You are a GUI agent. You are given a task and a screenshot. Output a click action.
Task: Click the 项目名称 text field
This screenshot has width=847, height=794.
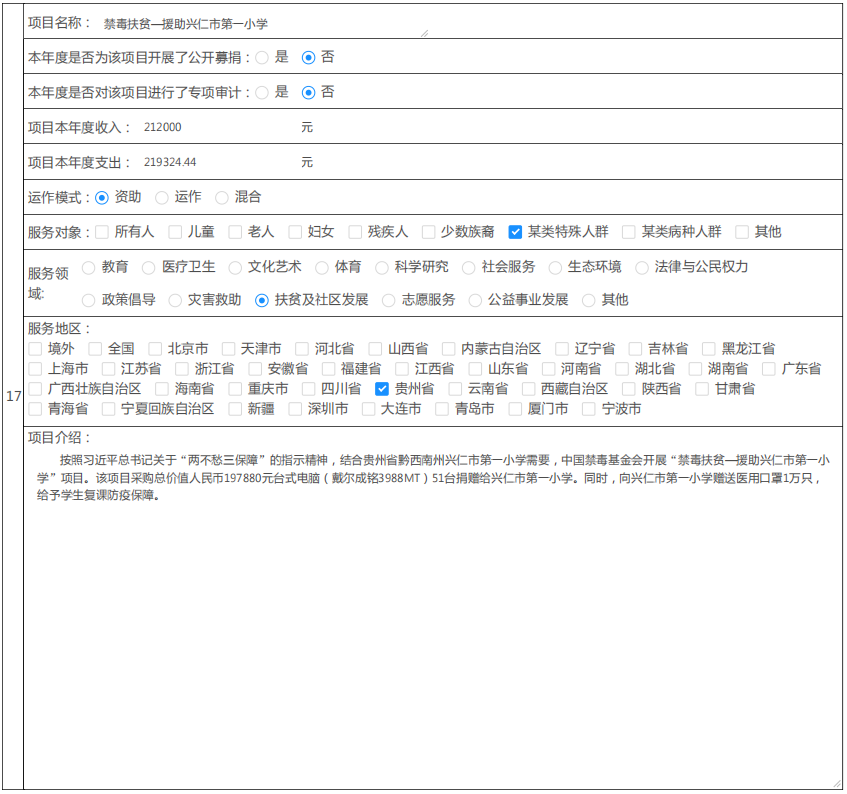click(x=262, y=24)
